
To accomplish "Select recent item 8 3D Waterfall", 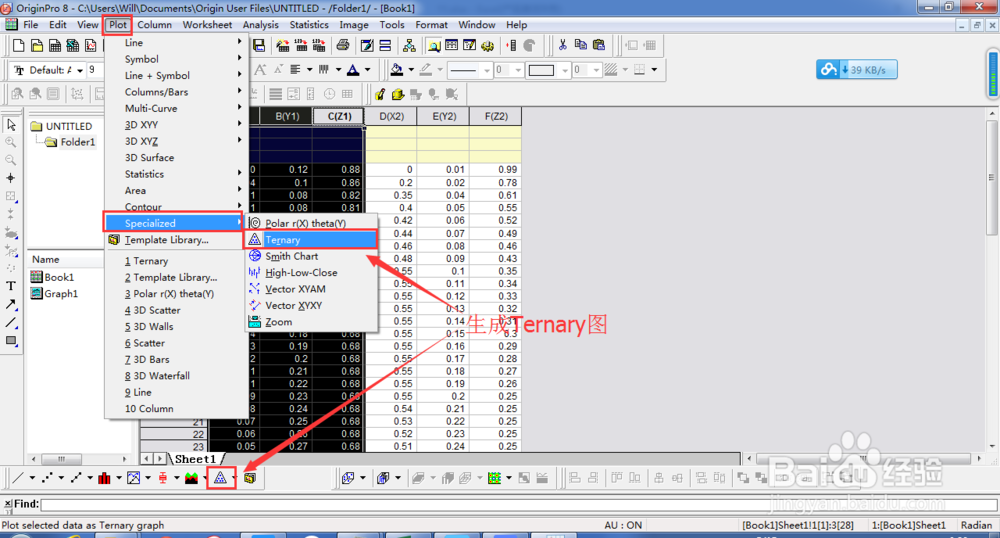I will pyautogui.click(x=177, y=376).
